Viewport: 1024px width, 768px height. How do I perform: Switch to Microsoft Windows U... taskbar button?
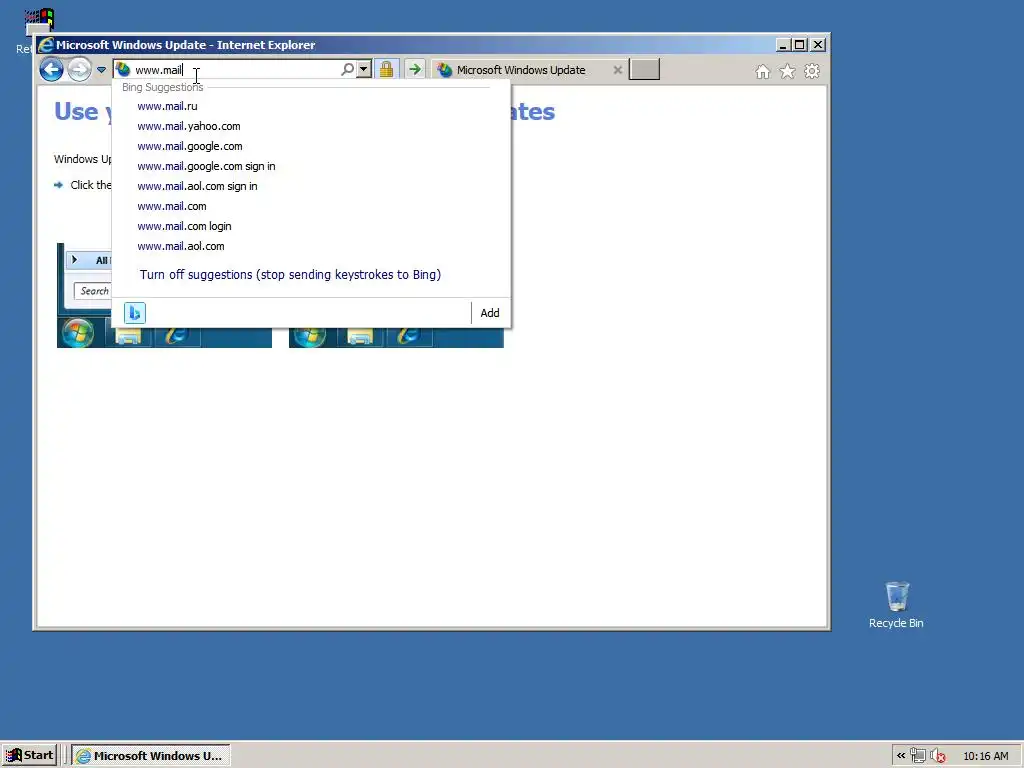point(151,756)
